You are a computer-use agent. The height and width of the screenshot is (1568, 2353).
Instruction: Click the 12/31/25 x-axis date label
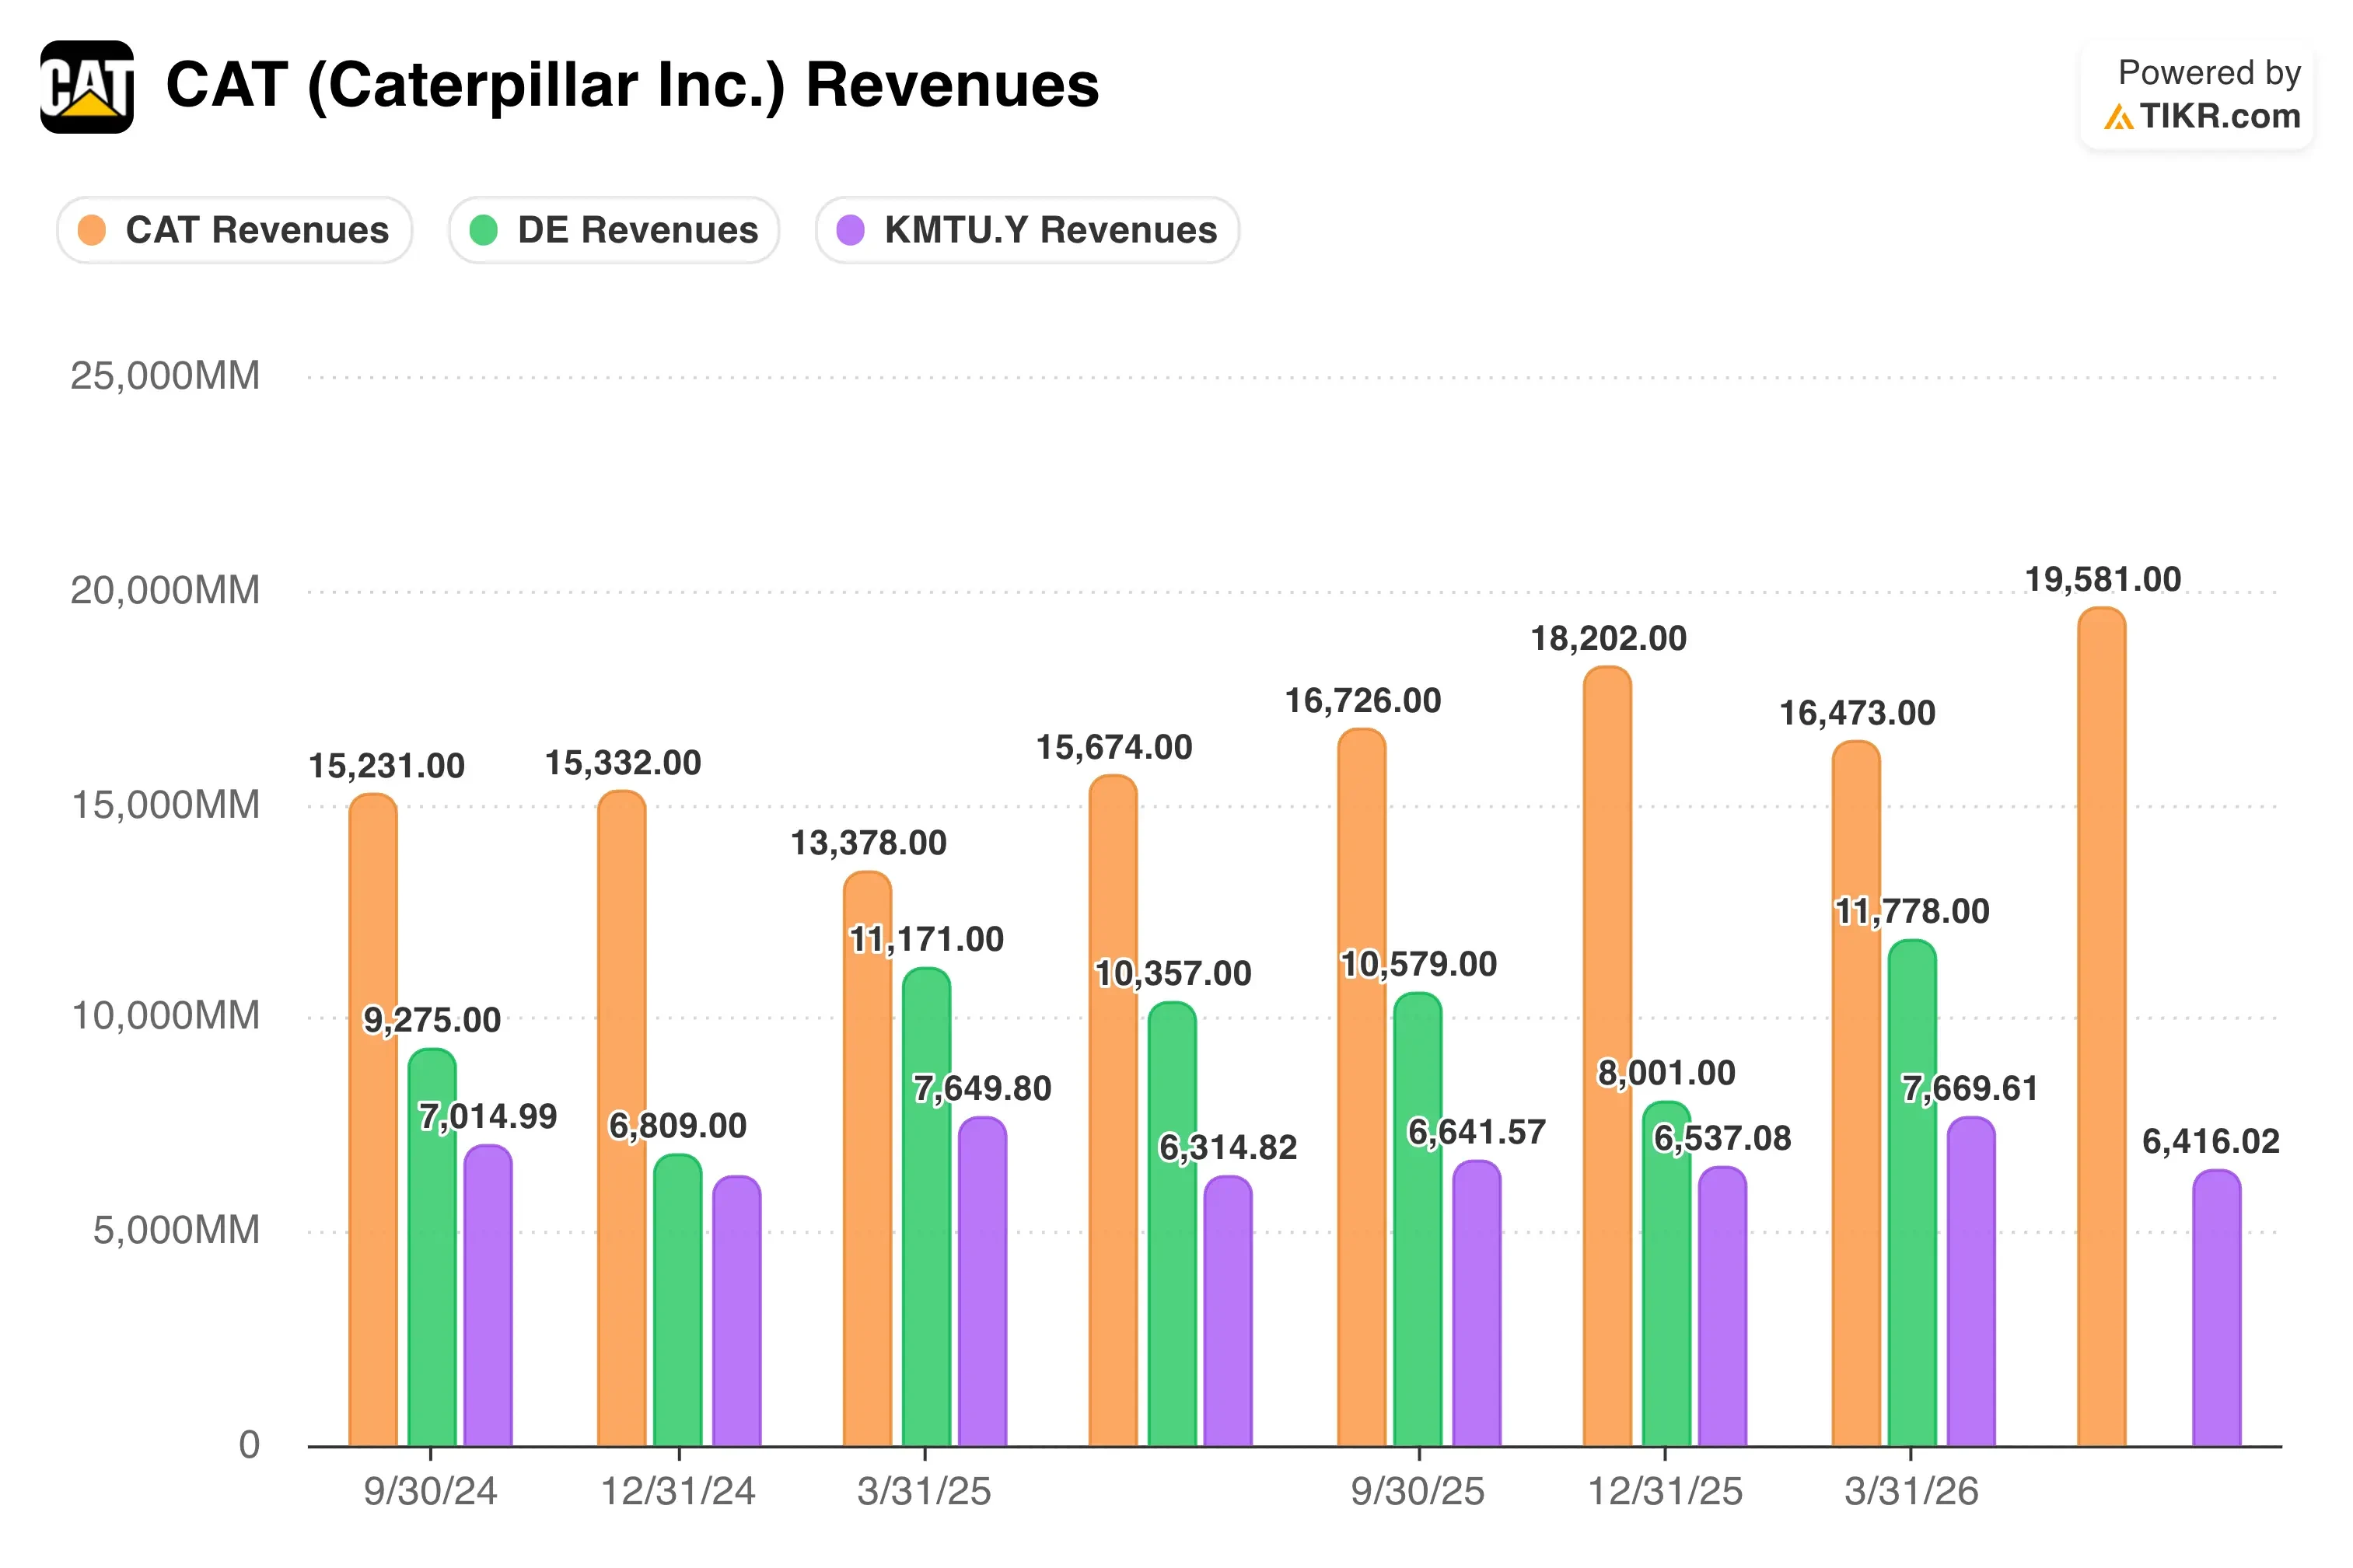[1666, 1492]
